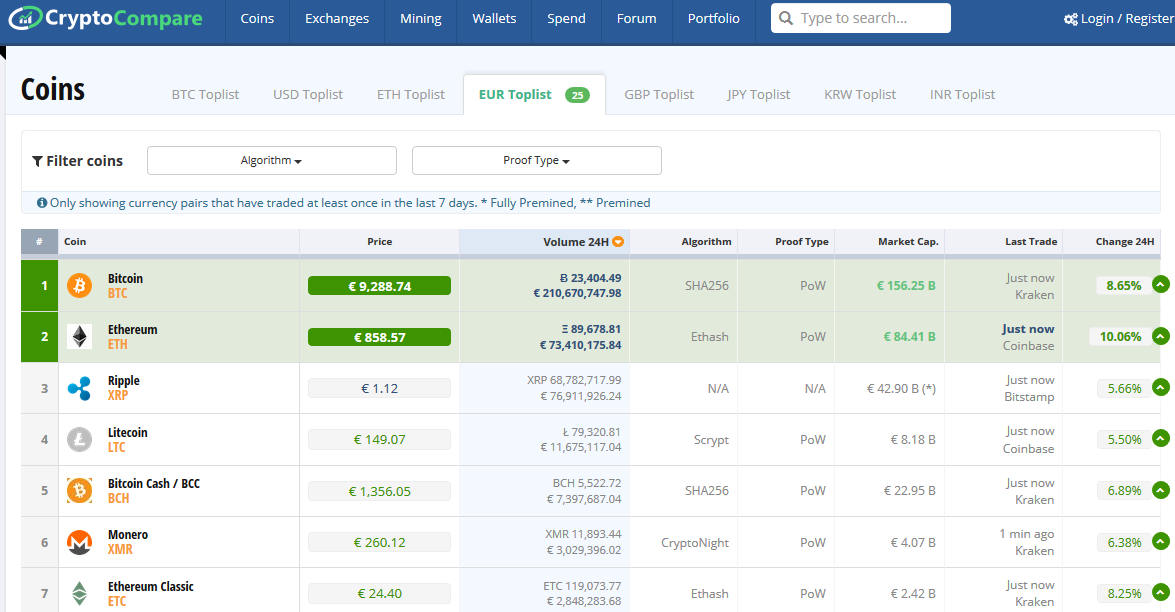Open the Exchanges menu
The width and height of the screenshot is (1175, 612).
(337, 19)
